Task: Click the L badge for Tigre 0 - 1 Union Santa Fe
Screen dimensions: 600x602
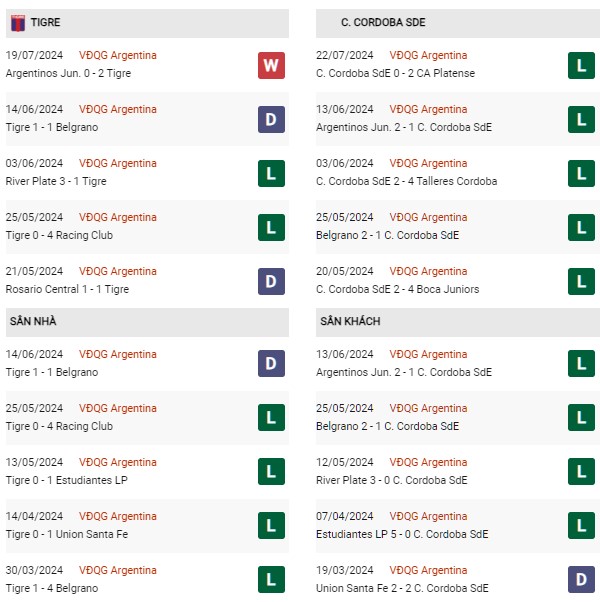Action: click(271, 525)
